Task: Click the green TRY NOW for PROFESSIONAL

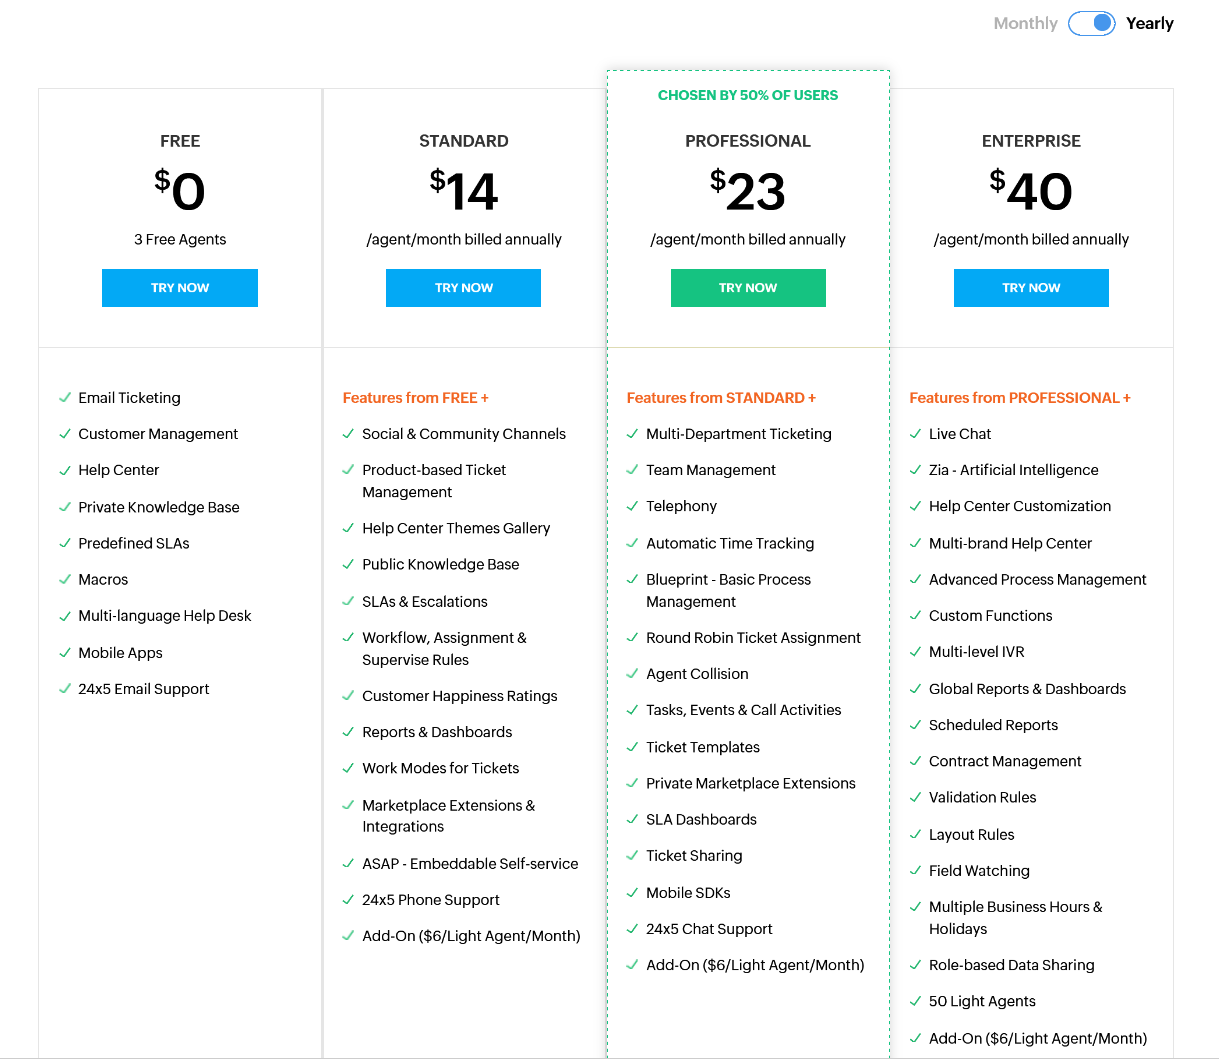Action: point(748,288)
